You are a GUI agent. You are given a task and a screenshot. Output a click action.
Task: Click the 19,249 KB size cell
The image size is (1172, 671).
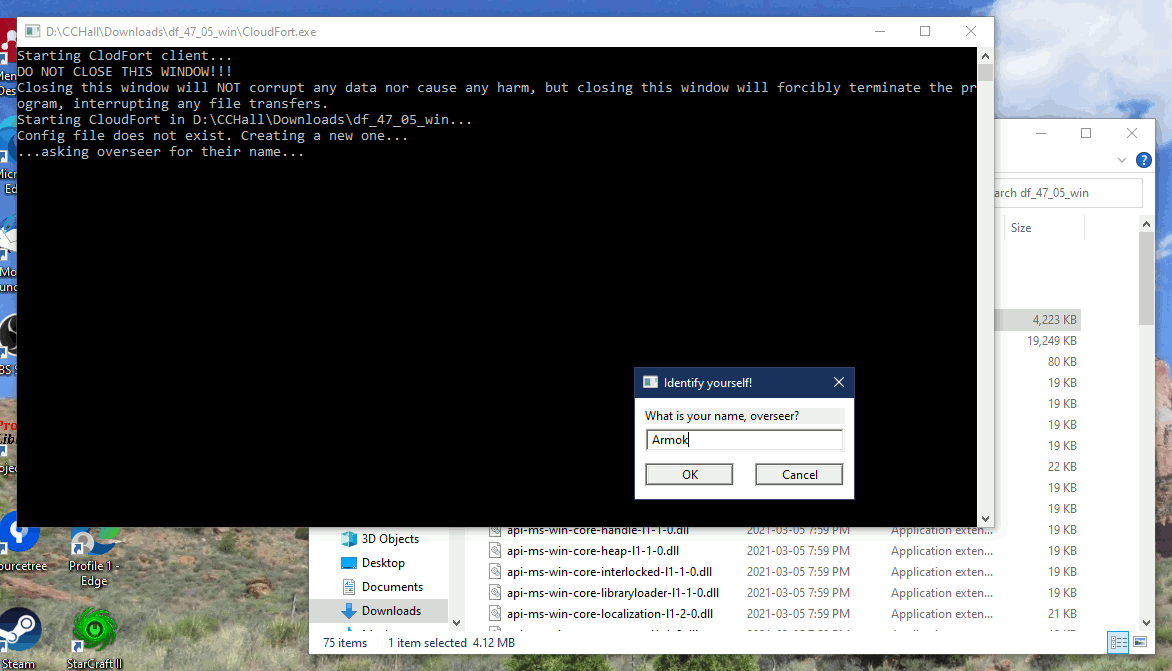pyautogui.click(x=1052, y=341)
